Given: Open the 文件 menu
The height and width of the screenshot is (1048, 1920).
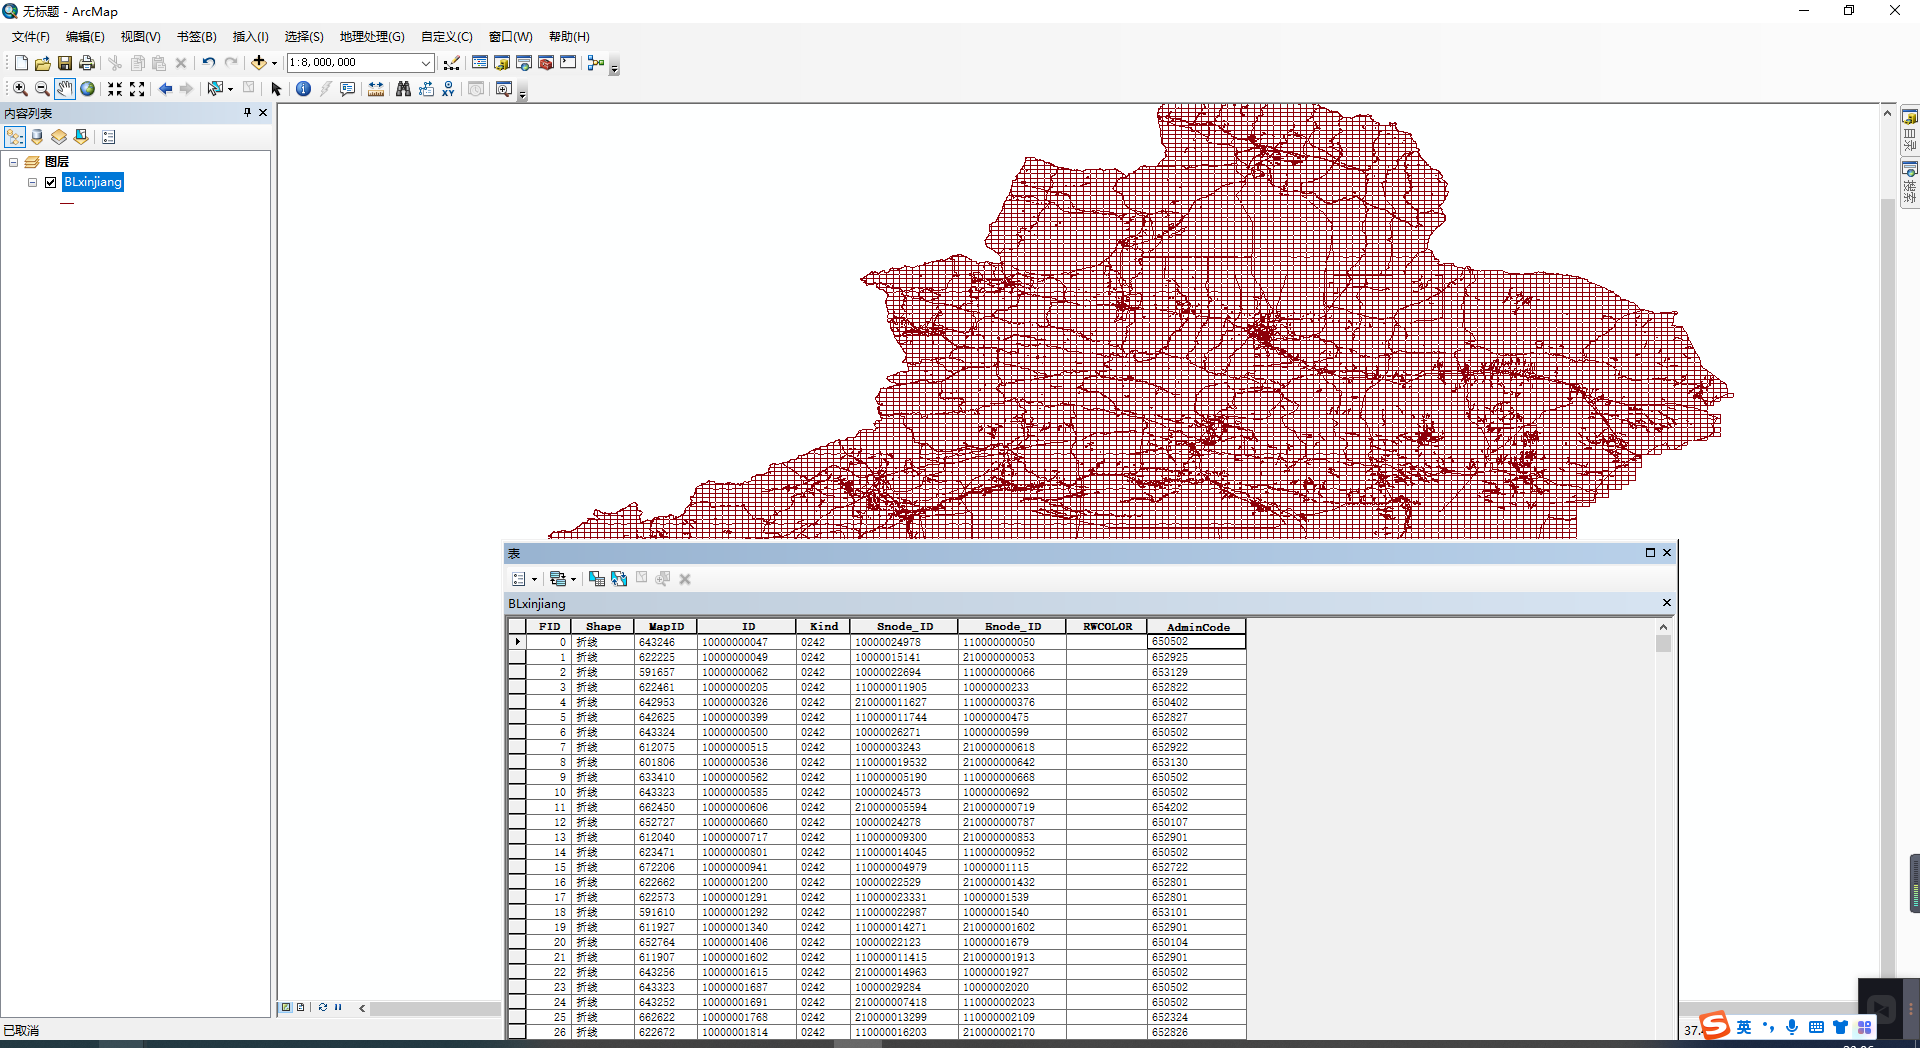Looking at the screenshot, I should pyautogui.click(x=29, y=36).
